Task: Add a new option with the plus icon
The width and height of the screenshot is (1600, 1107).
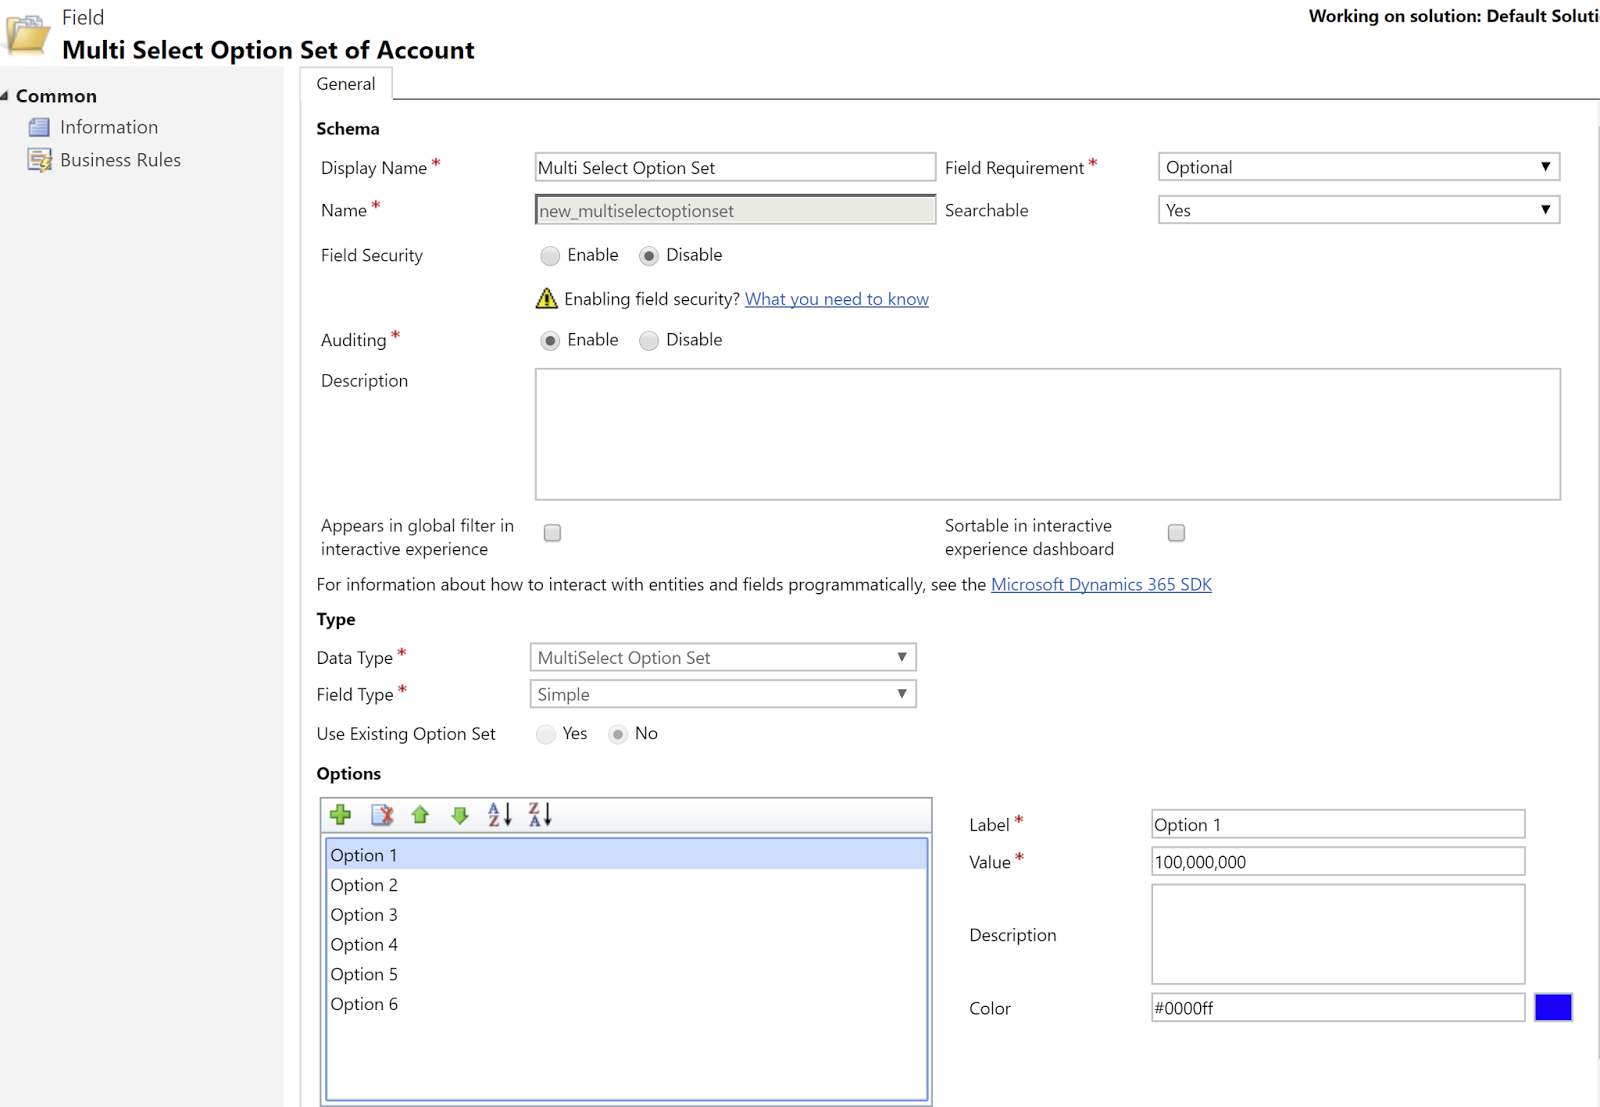Action: [340, 815]
